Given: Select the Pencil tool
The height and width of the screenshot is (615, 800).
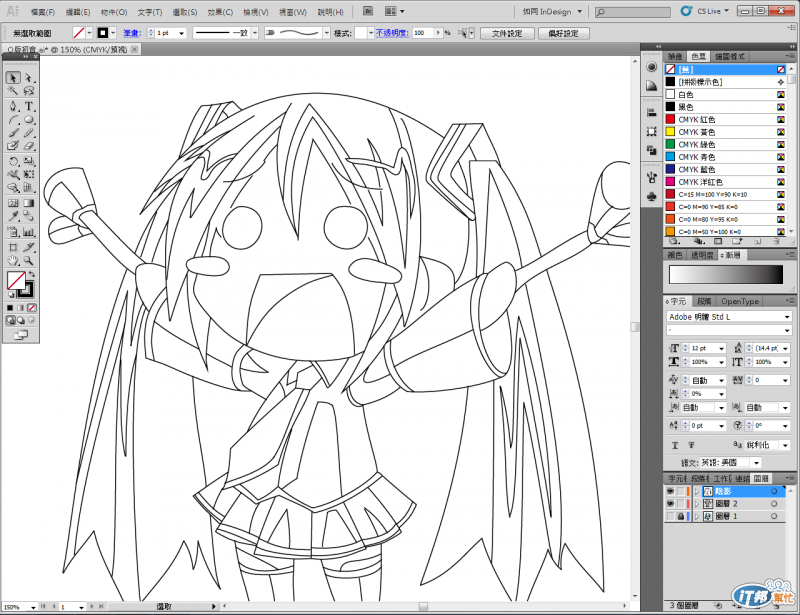Looking at the screenshot, I should point(29,133).
